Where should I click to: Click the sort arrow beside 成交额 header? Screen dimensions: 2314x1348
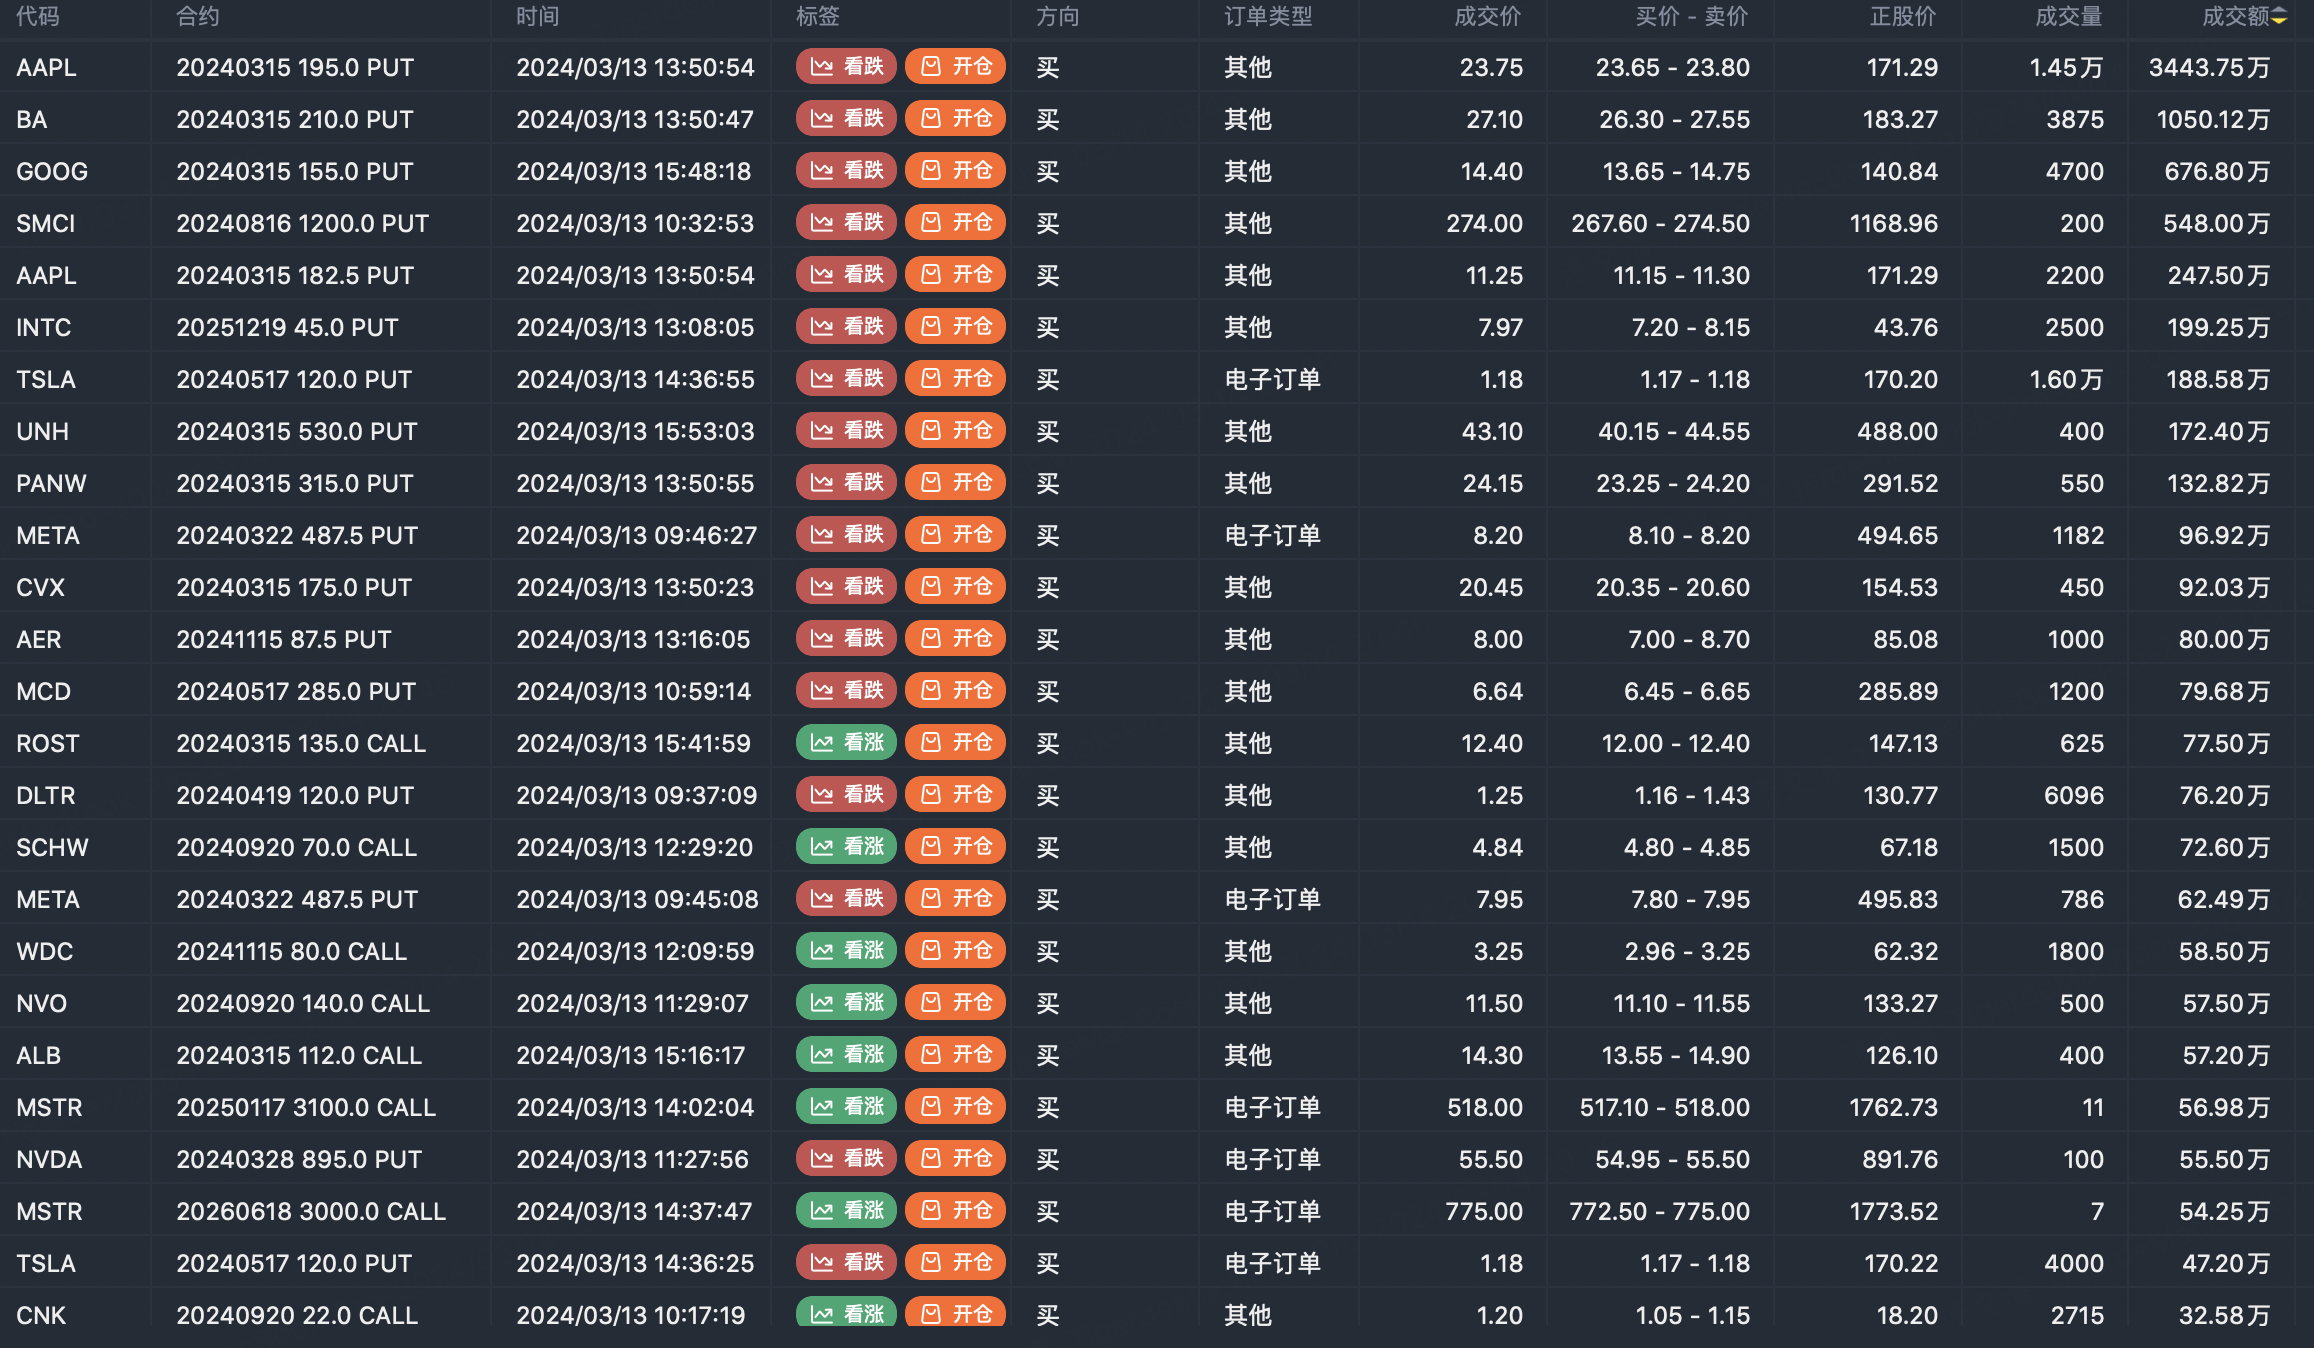tap(2279, 16)
